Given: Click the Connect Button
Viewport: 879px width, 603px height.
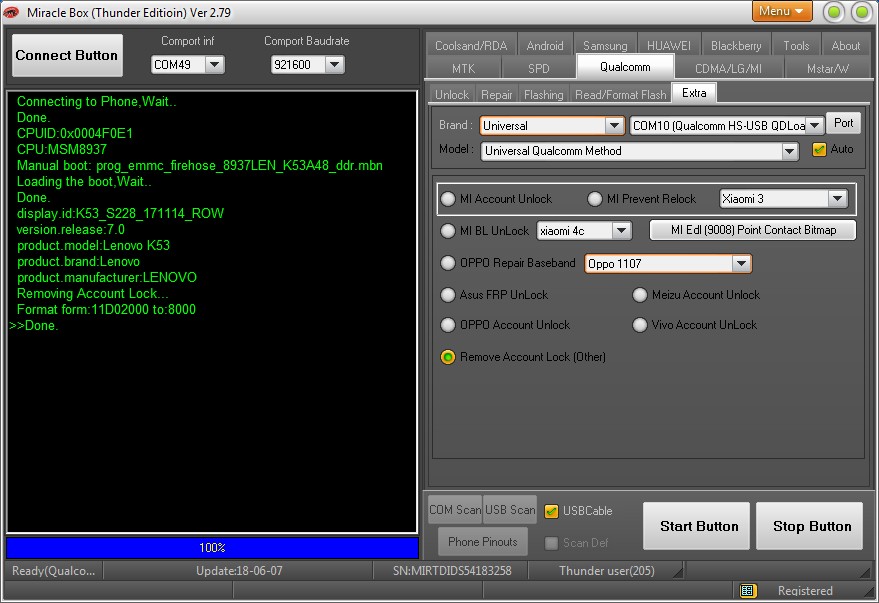Looking at the screenshot, I should coord(67,55).
